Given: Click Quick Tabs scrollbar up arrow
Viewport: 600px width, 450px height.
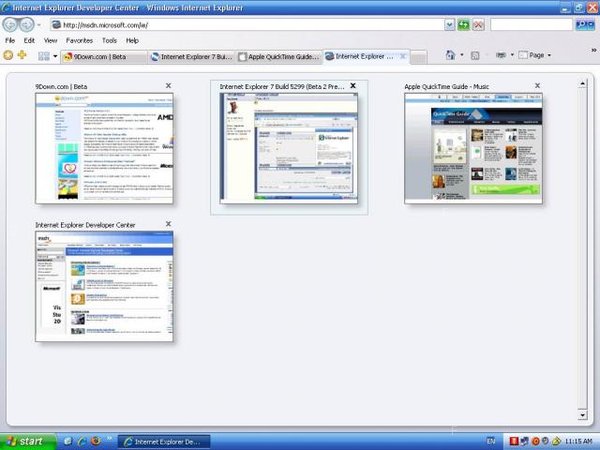Looking at the screenshot, I should tap(582, 83).
